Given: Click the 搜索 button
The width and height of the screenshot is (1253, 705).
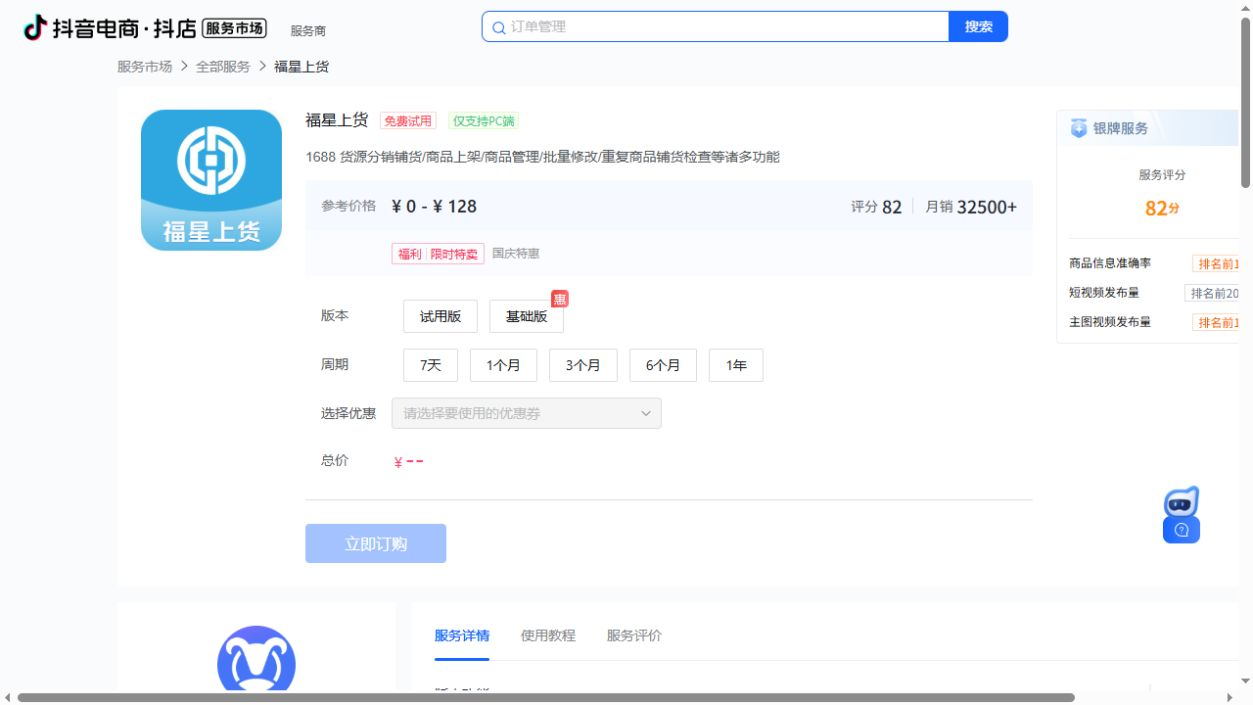Looking at the screenshot, I should pyautogui.click(x=978, y=27).
